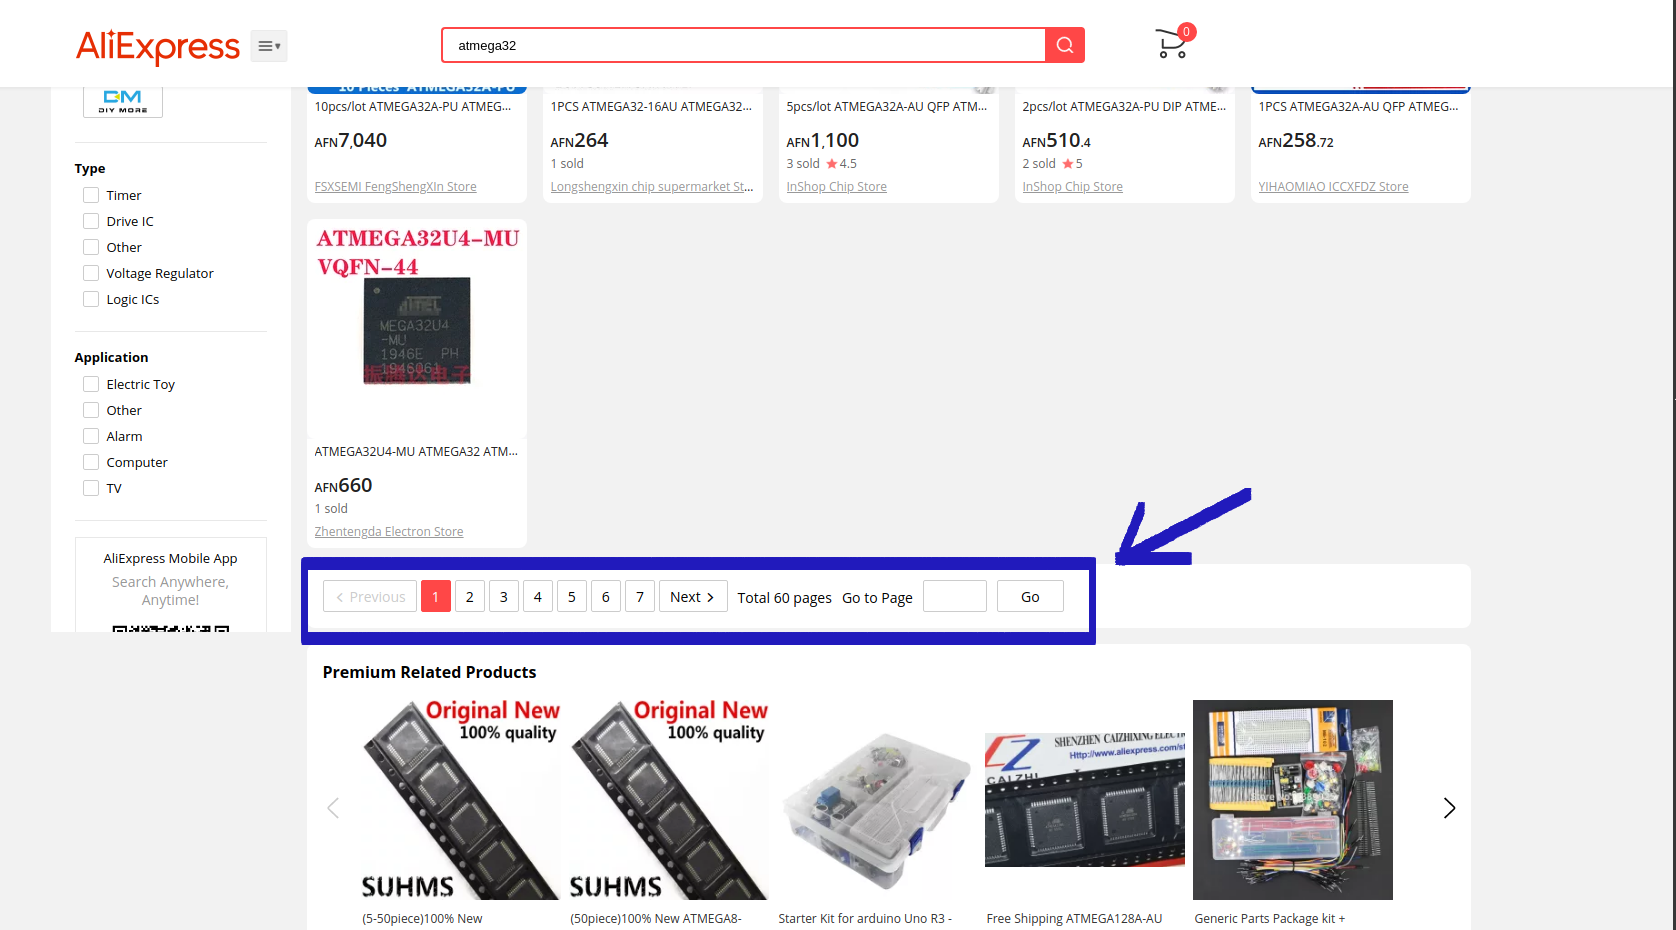The height and width of the screenshot is (930, 1676).
Task: Visit InShop Chip Store under 5pcs/lot item
Action: 836,187
